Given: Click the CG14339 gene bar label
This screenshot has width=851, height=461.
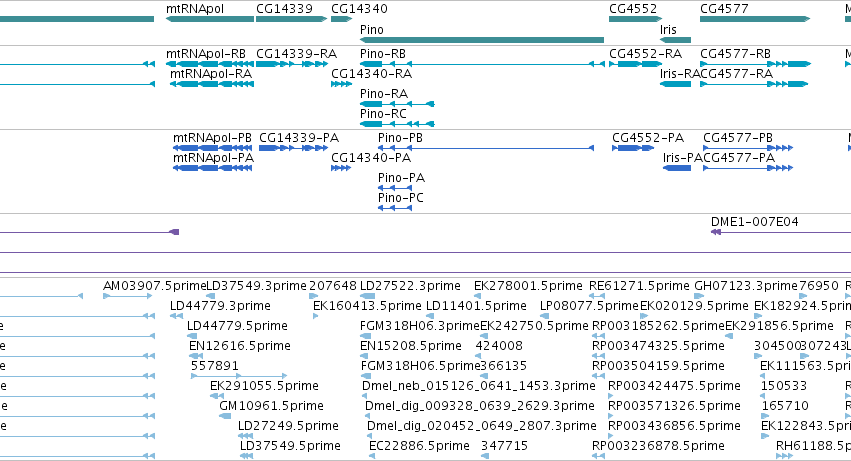Looking at the screenshot, I should (x=284, y=9).
